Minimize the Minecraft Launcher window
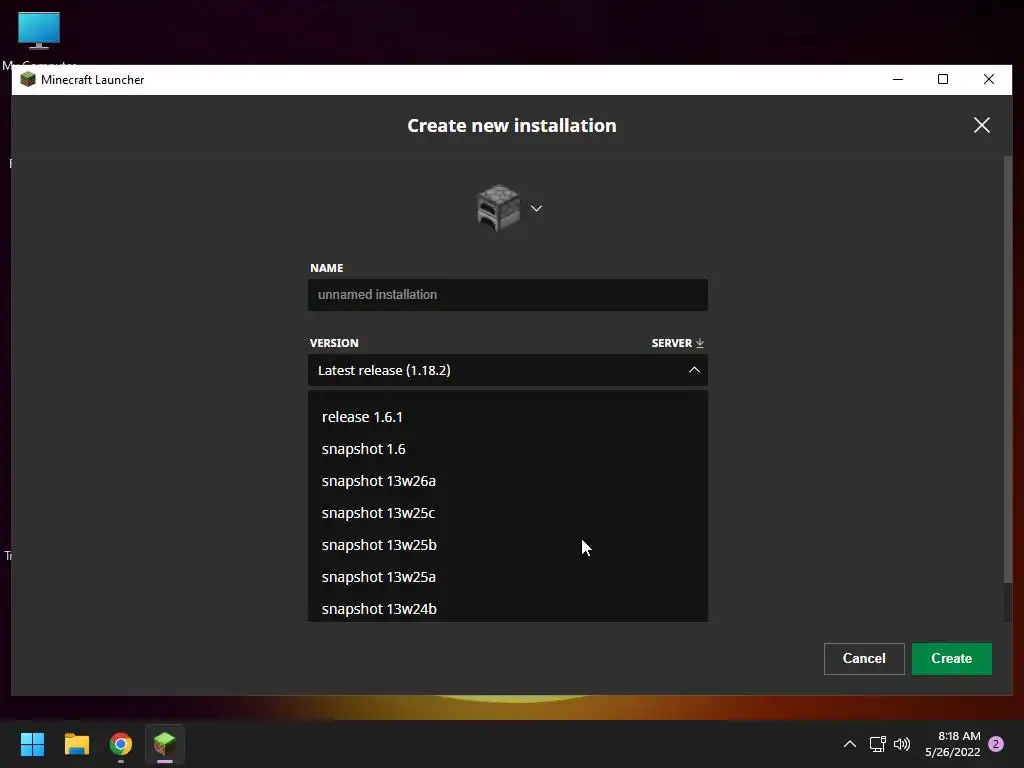The image size is (1024, 768). (898, 80)
